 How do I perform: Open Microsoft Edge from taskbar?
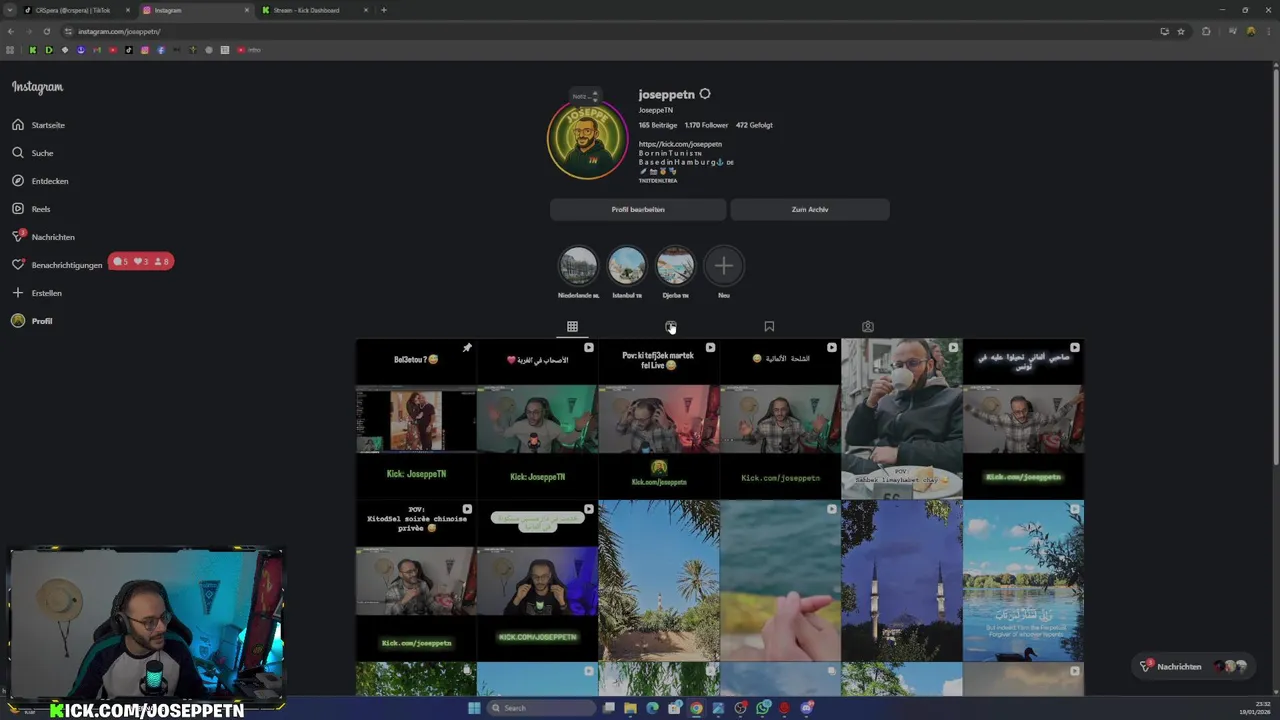tap(653, 708)
